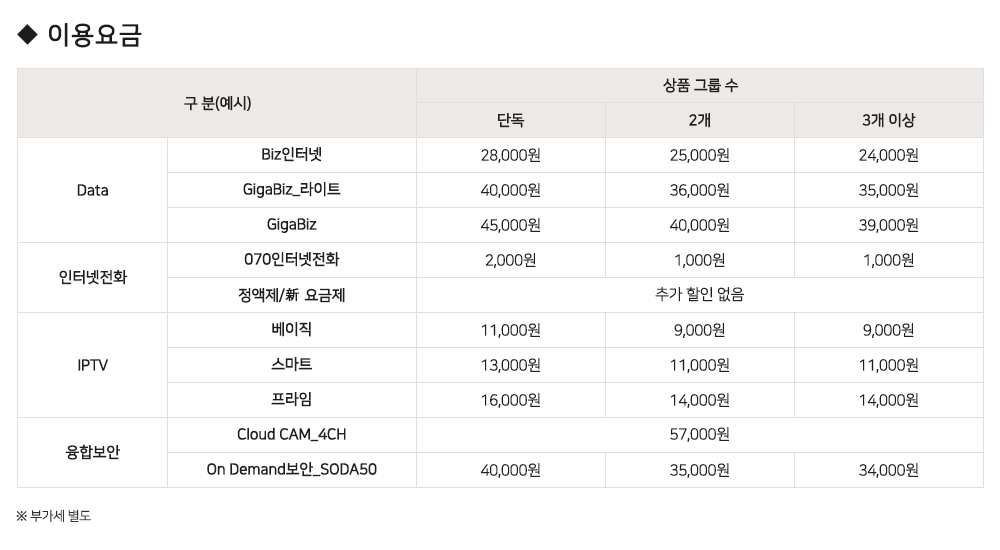Click the 추가 할인 없음 cell
This screenshot has height=550, width=1000.
pos(699,295)
